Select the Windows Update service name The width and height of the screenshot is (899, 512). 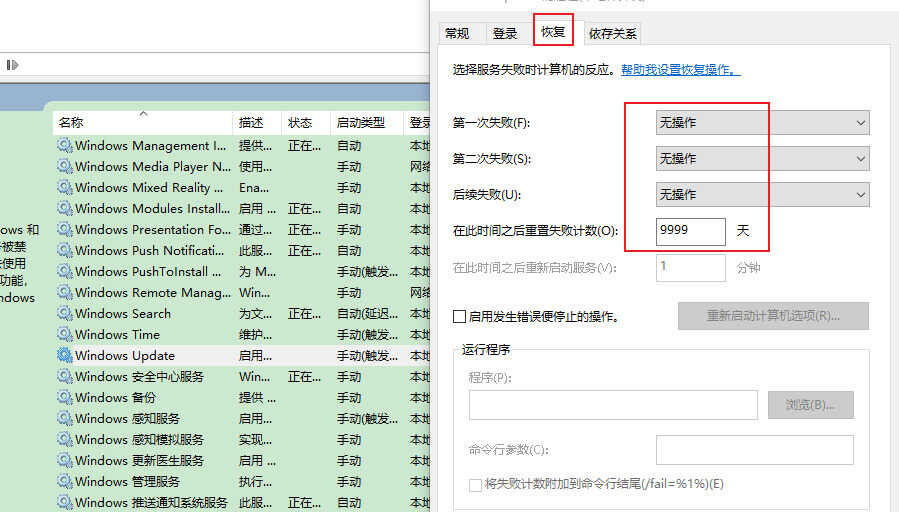pyautogui.click(x=125, y=355)
